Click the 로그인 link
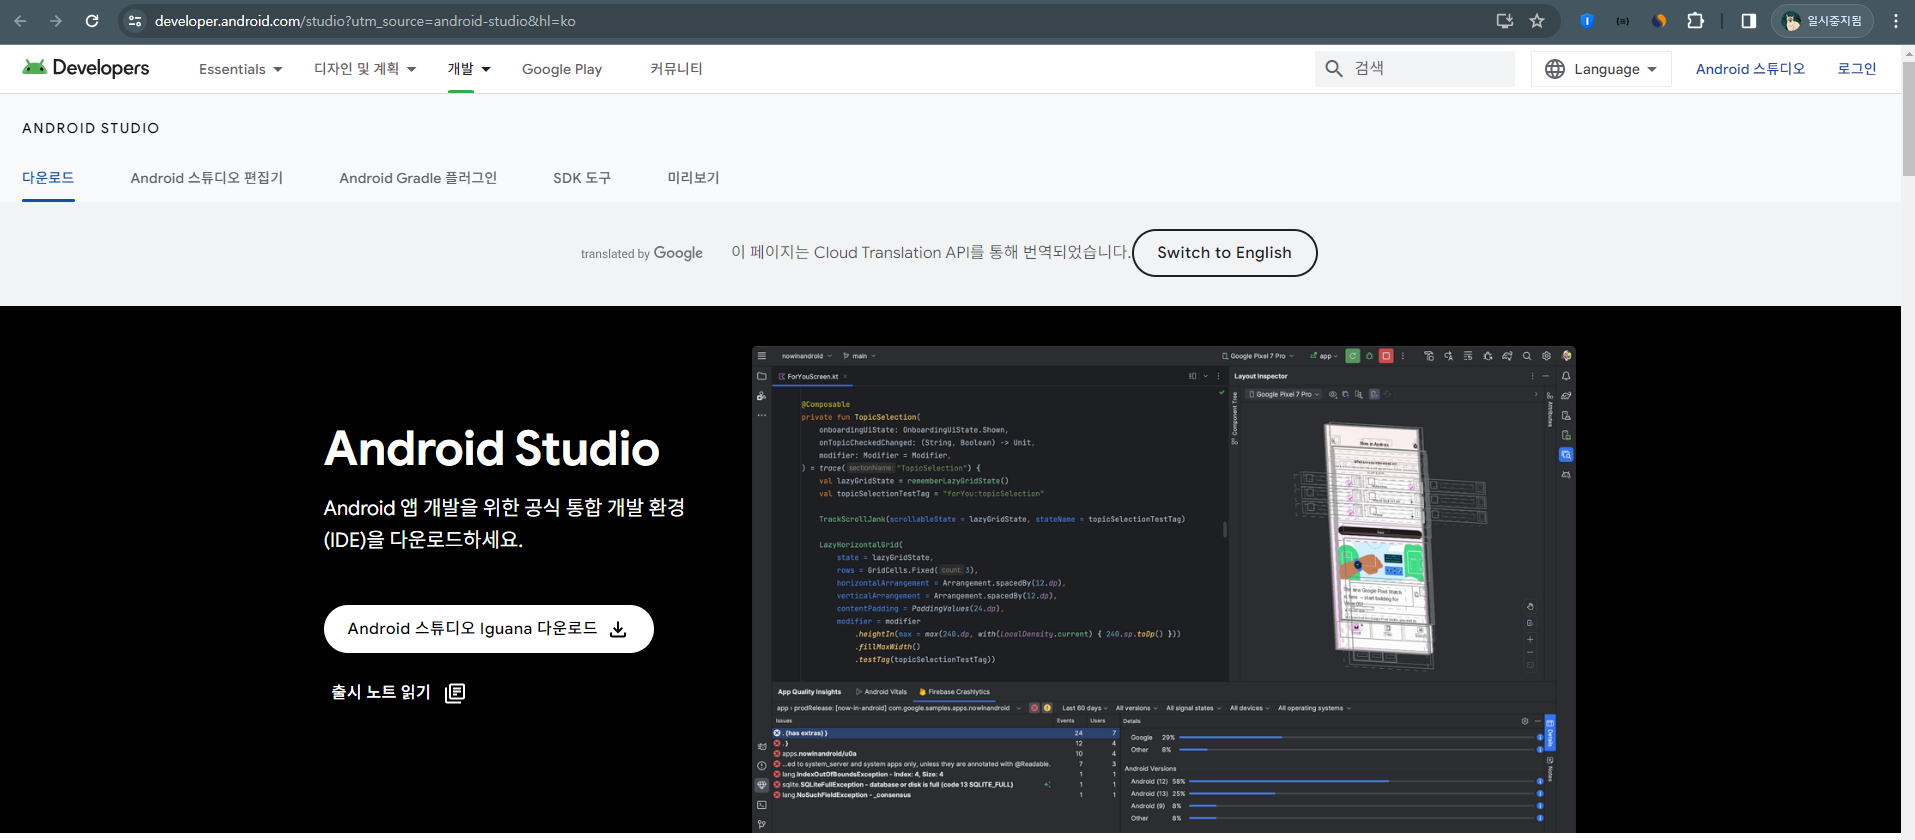Viewport: 1915px width, 840px height. tap(1857, 69)
